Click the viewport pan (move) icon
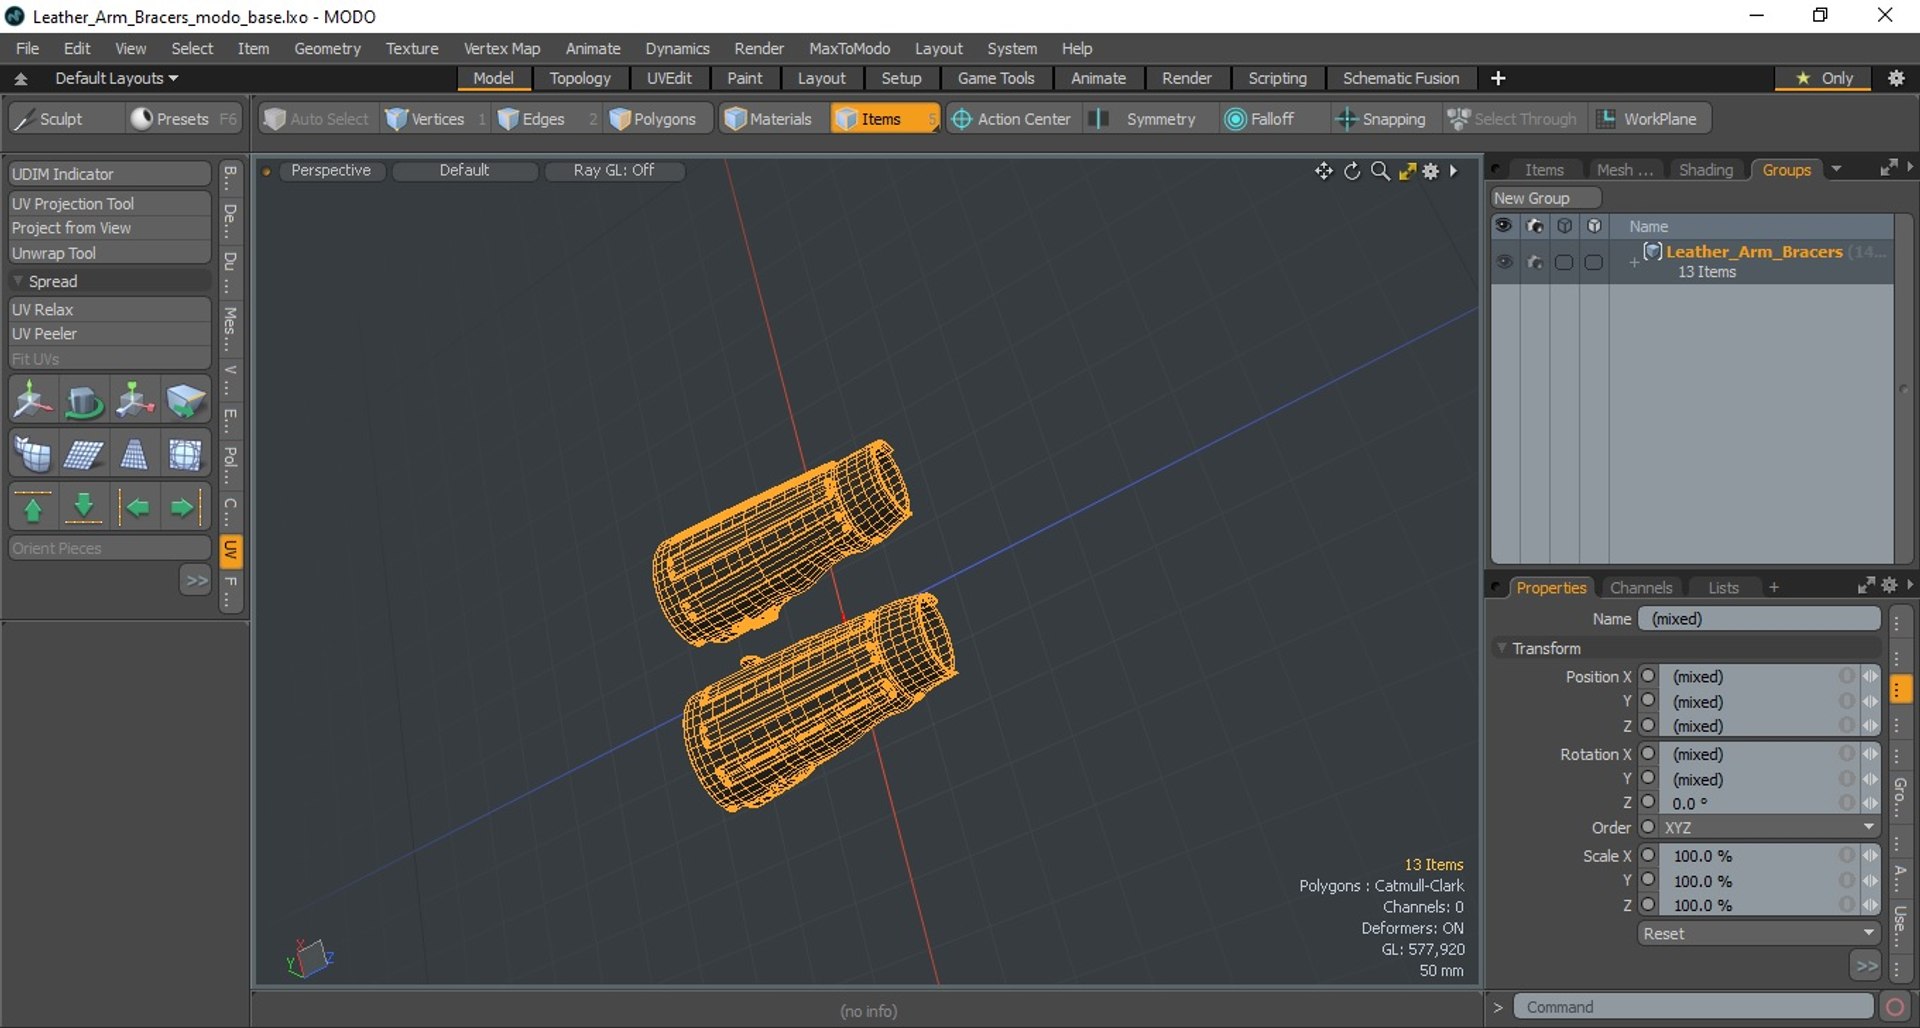 [1323, 171]
